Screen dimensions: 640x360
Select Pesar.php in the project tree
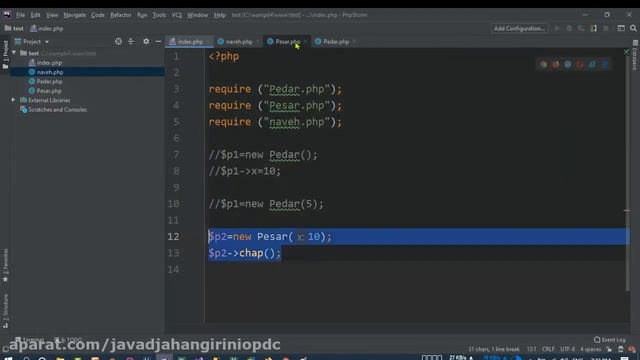(49, 91)
